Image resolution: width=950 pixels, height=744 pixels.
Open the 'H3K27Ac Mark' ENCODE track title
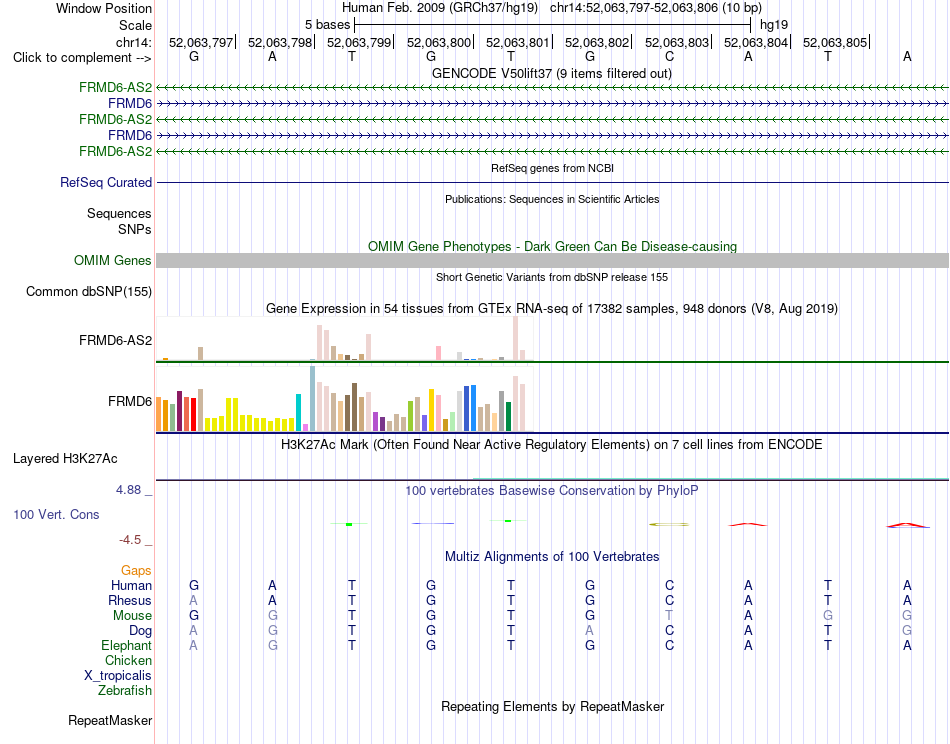pyautogui.click(x=552, y=445)
